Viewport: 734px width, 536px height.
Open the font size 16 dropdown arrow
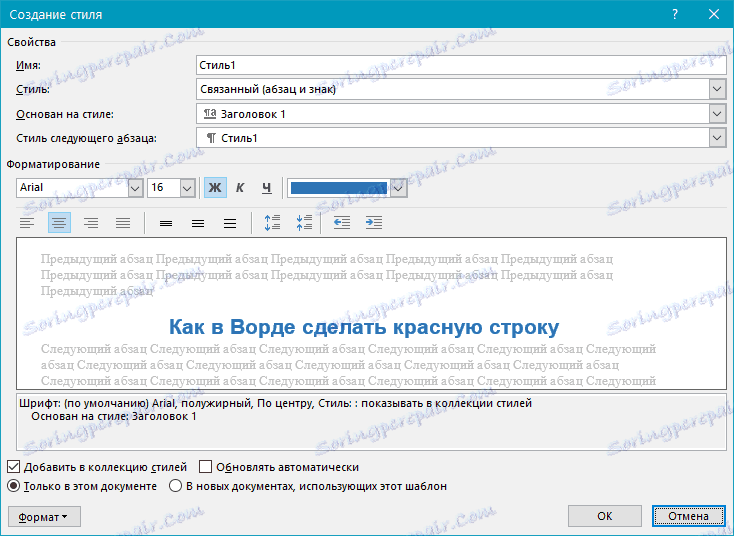pos(187,188)
